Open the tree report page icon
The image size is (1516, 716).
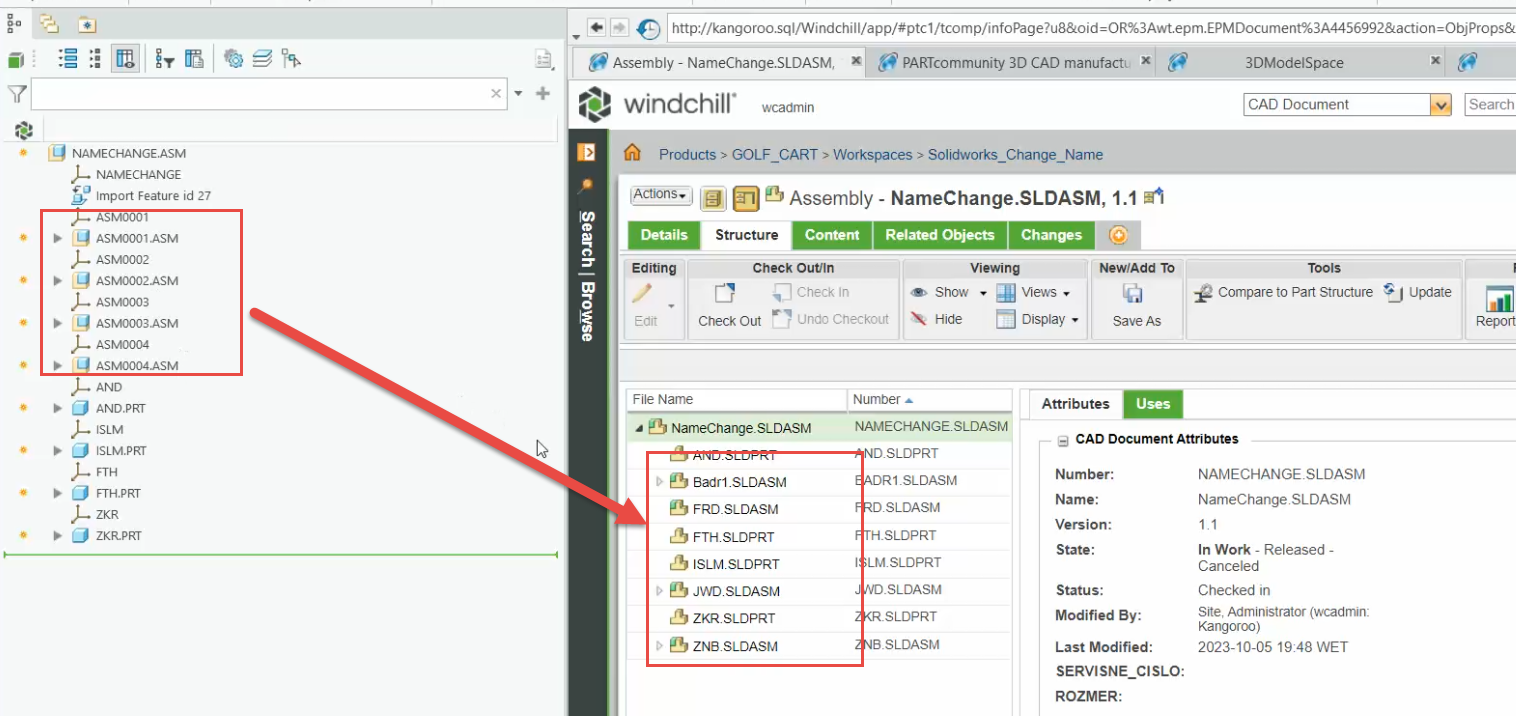pos(544,60)
